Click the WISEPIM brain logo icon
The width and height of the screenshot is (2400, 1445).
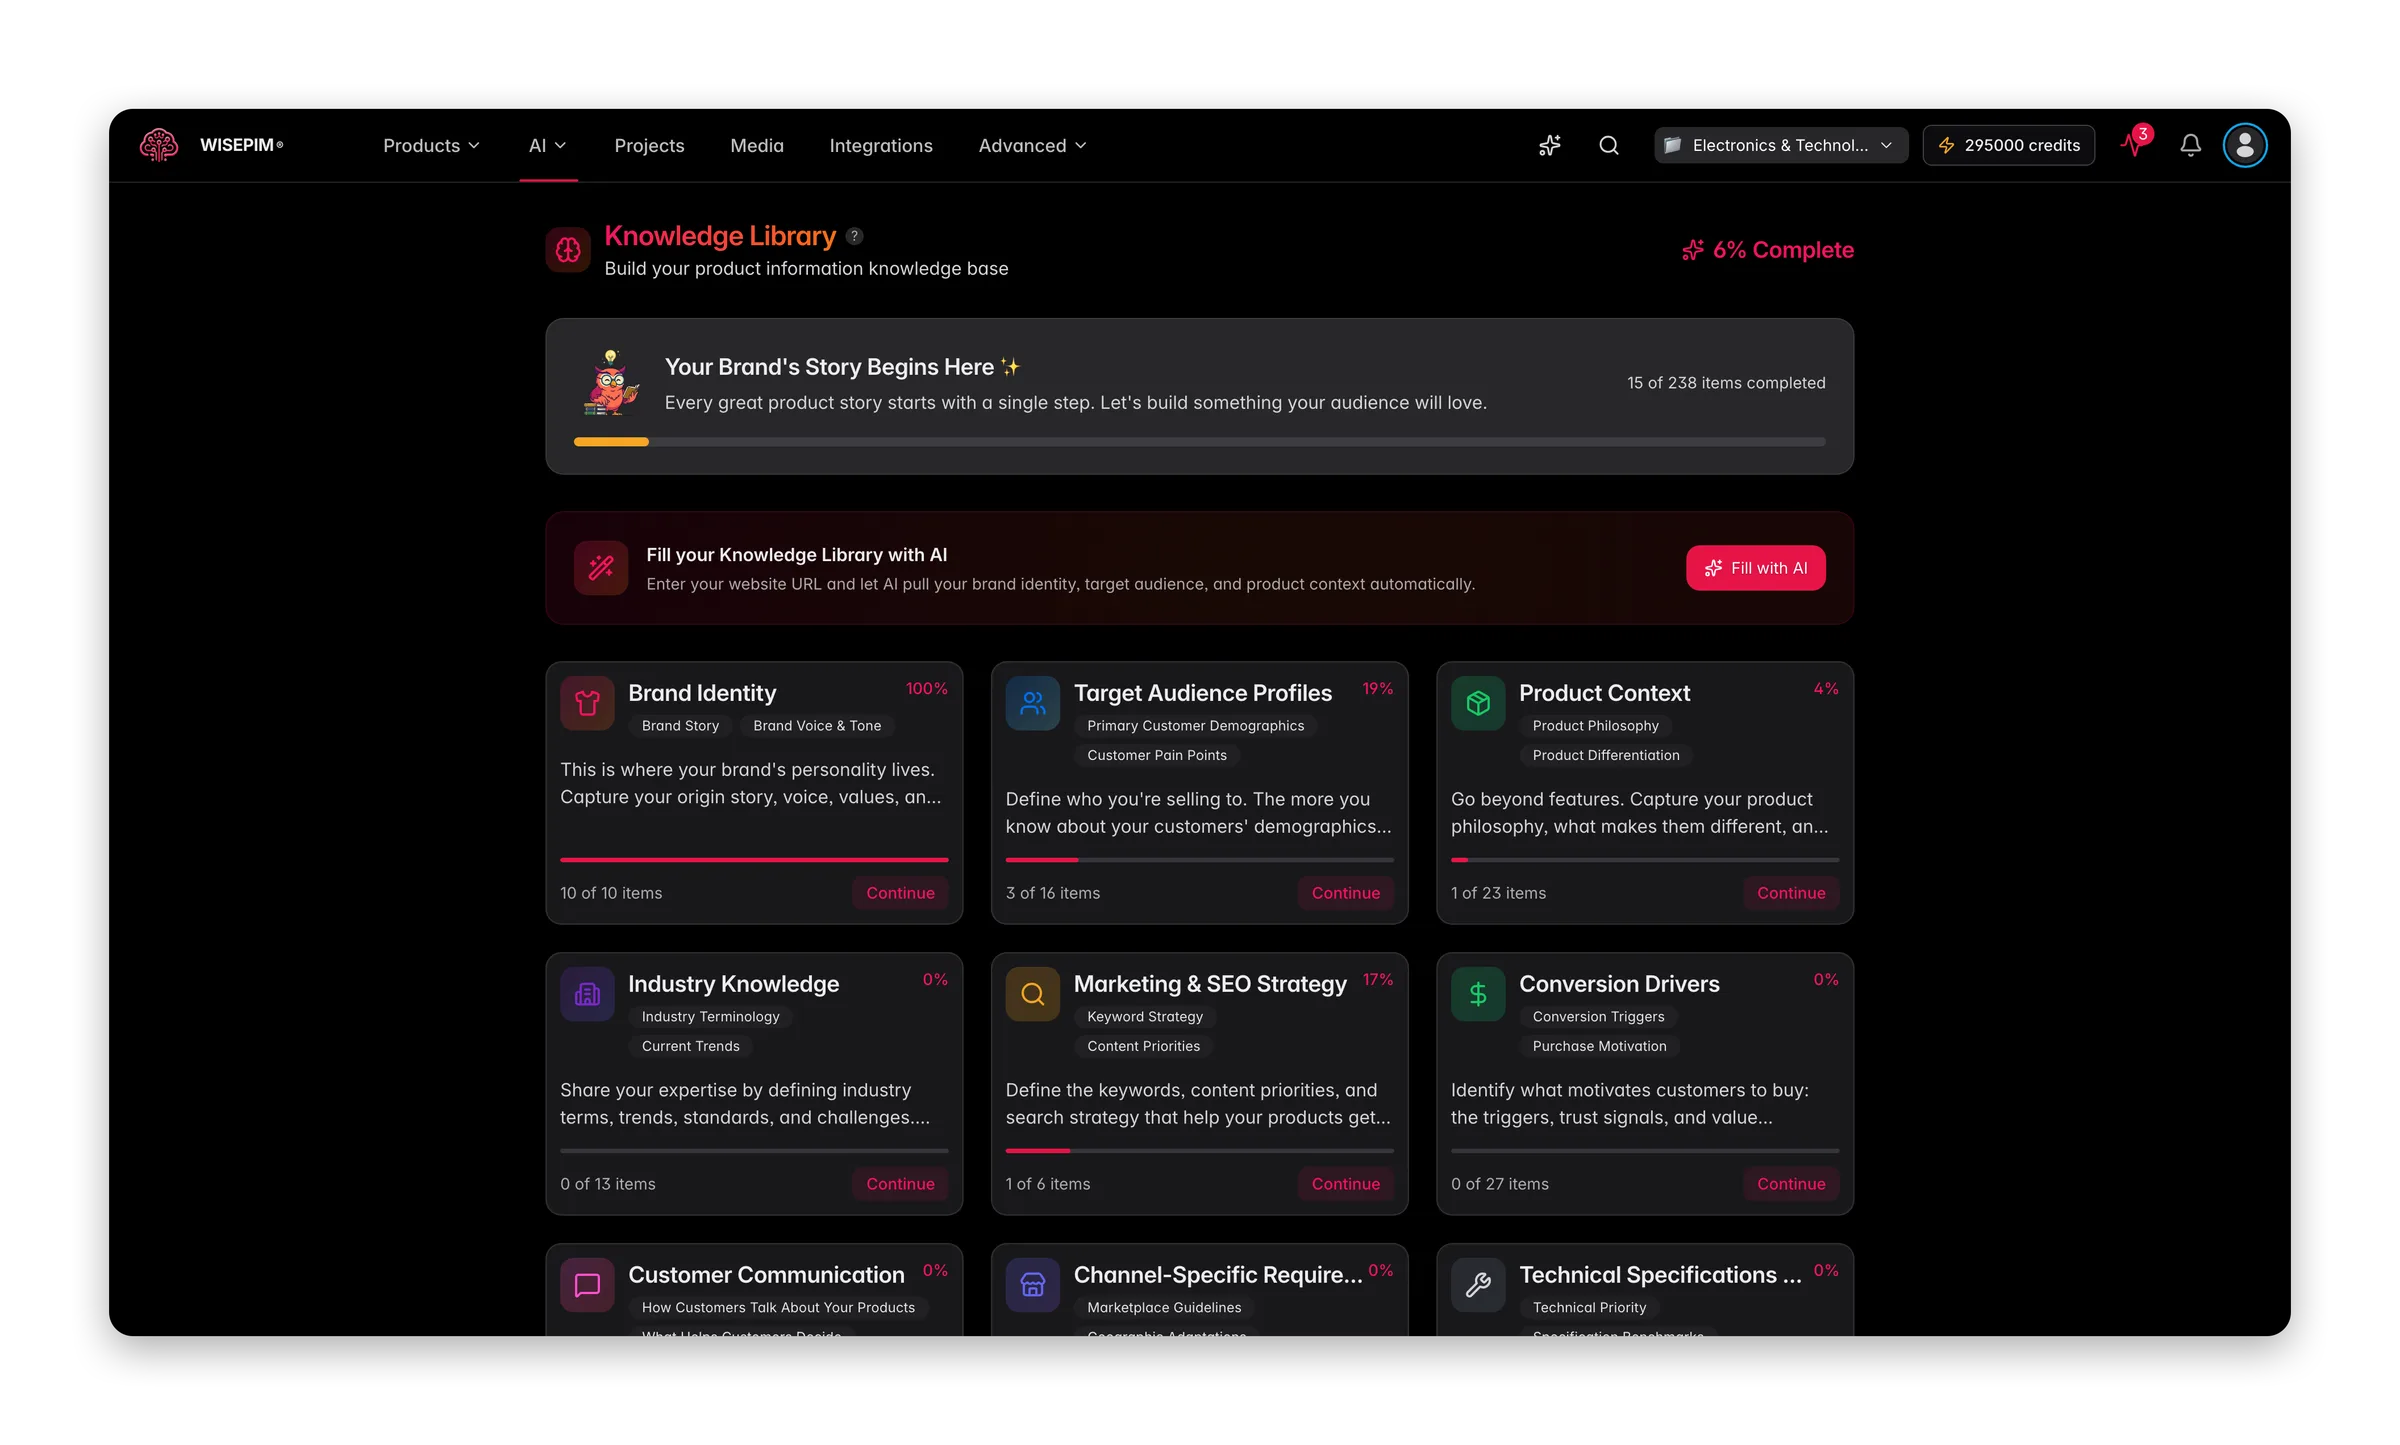pyautogui.click(x=159, y=145)
